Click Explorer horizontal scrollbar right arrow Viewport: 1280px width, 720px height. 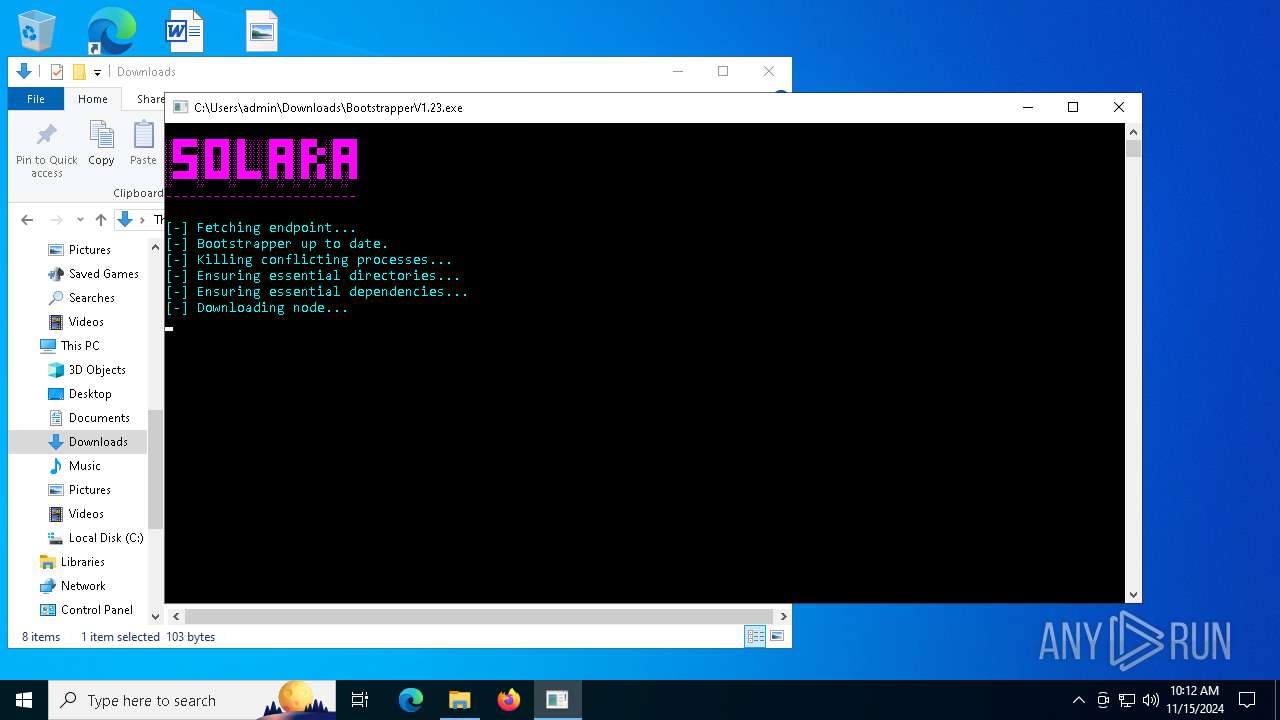pos(783,616)
